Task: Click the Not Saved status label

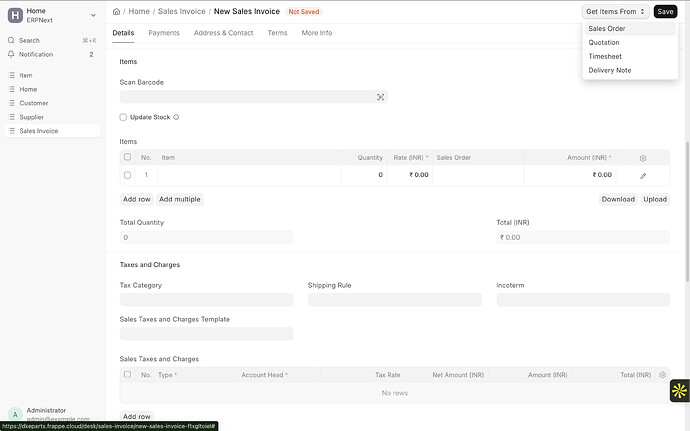Action: (304, 11)
